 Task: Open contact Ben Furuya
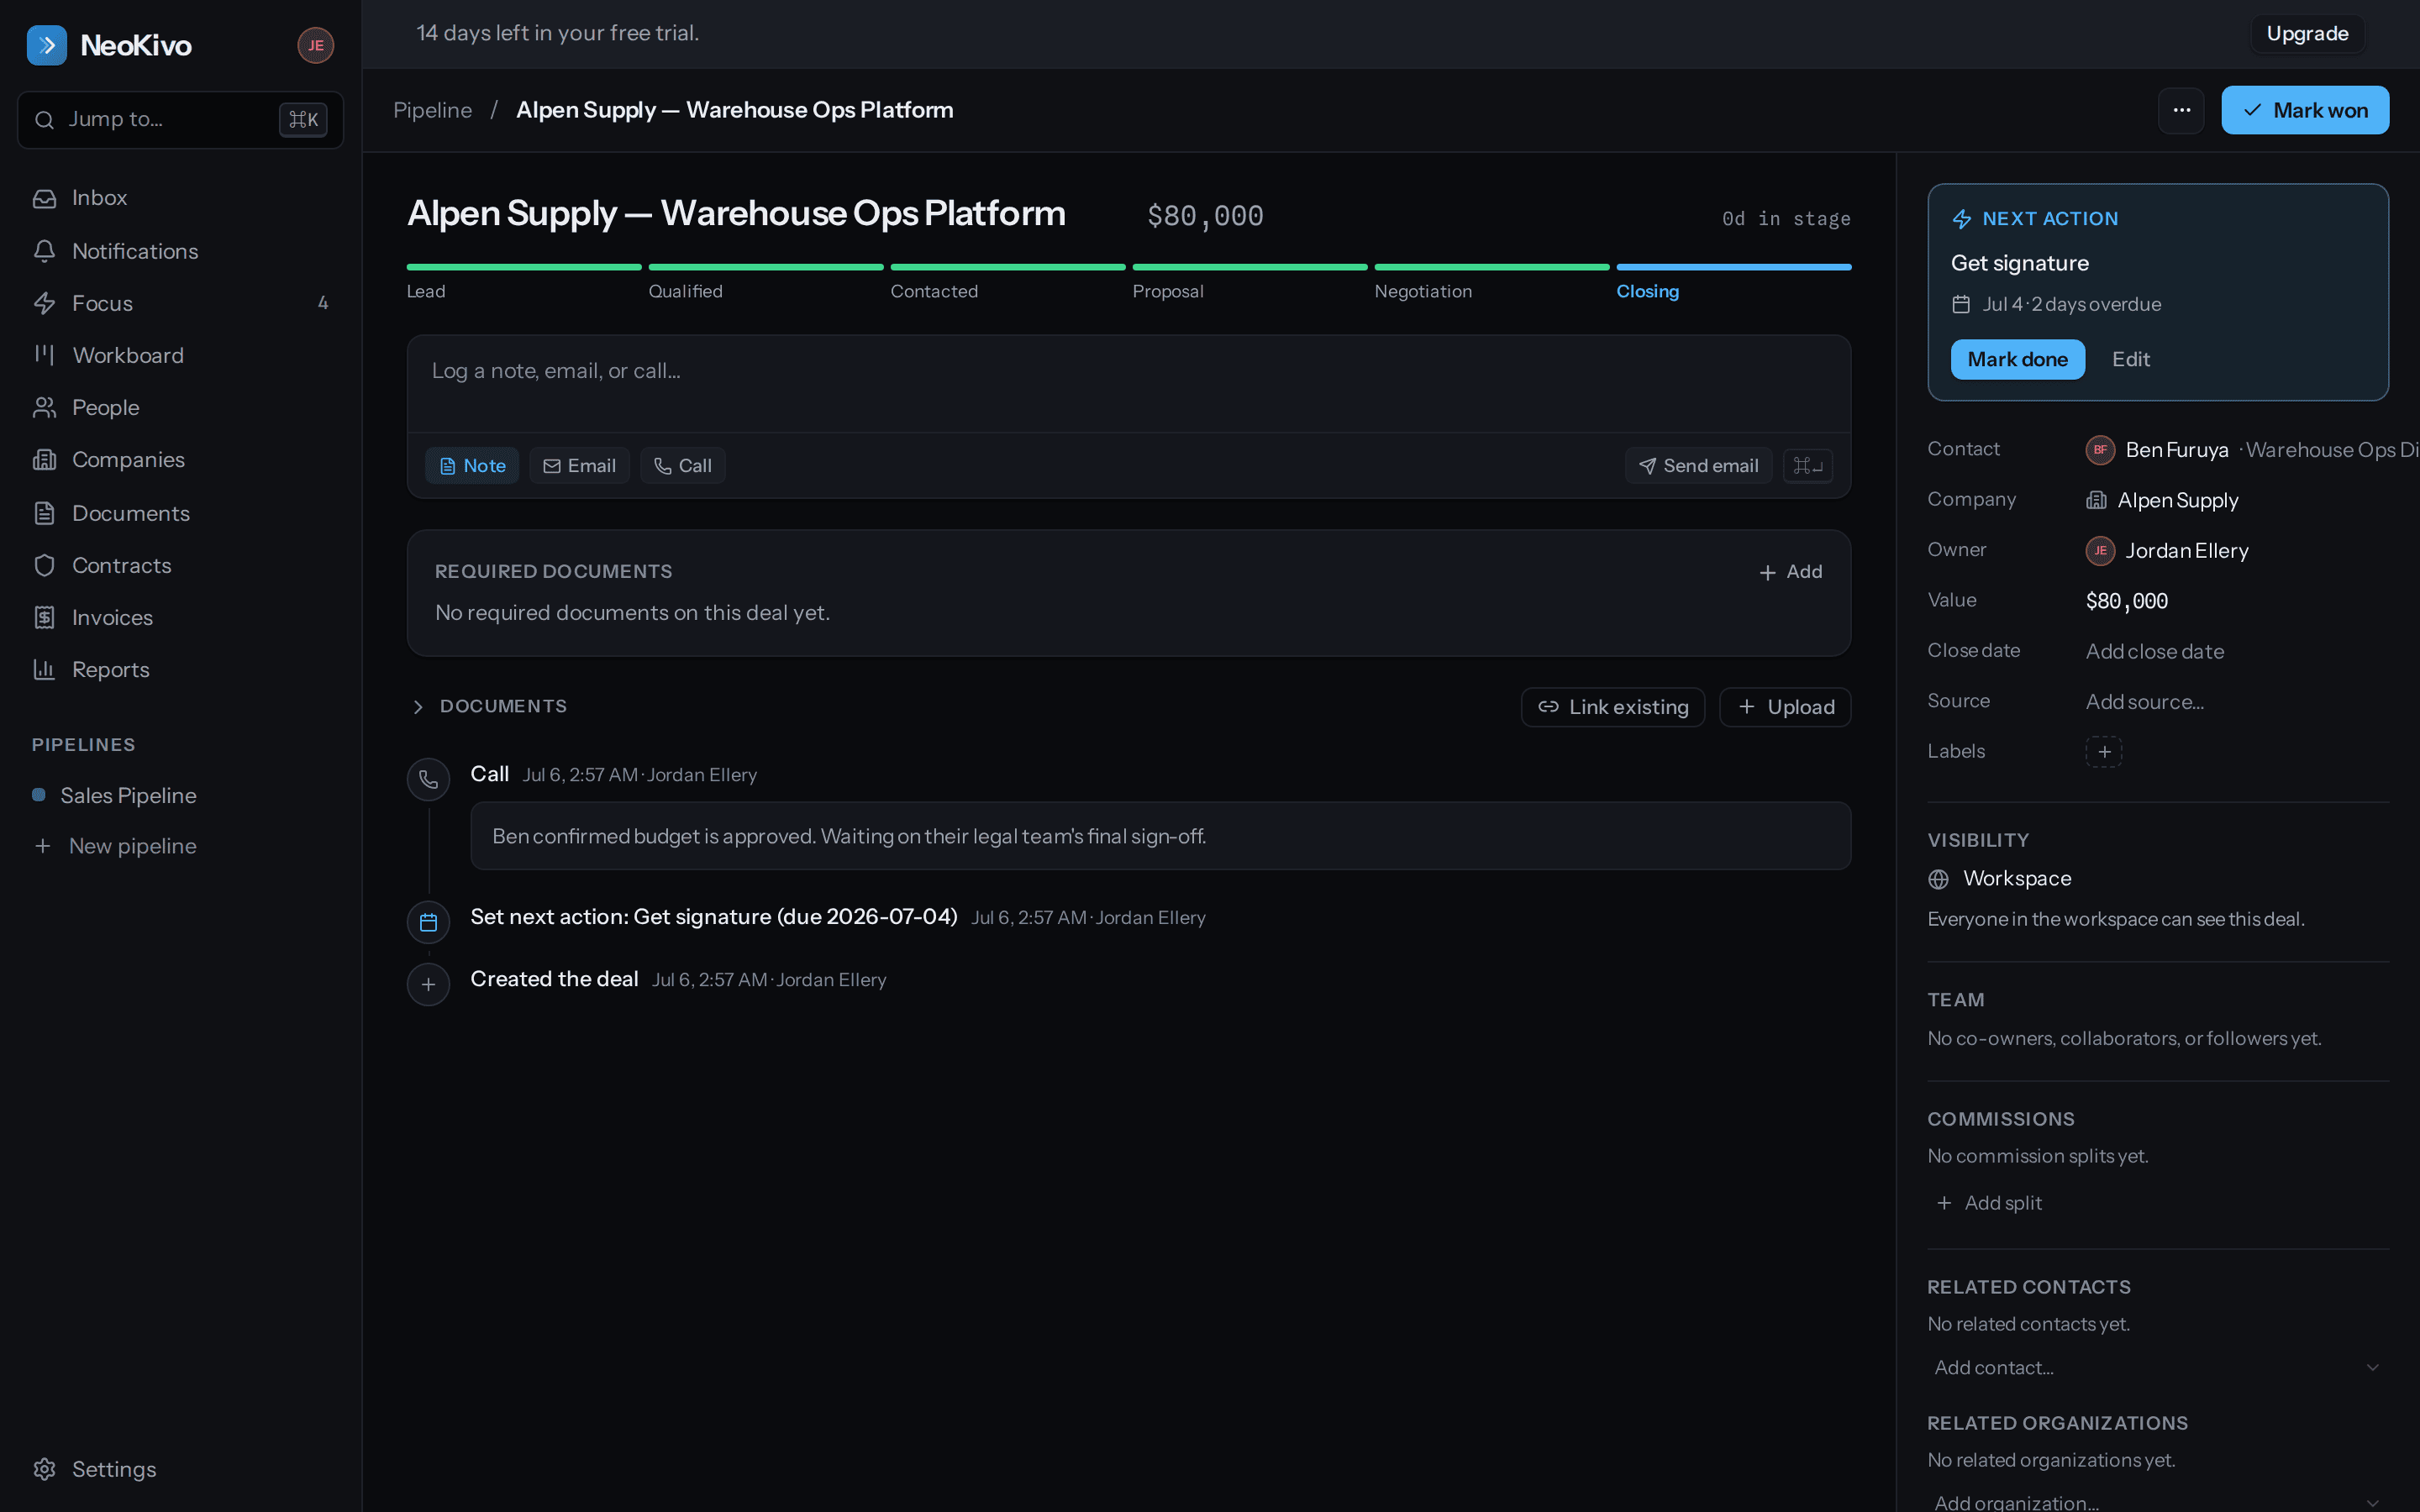2176,450
